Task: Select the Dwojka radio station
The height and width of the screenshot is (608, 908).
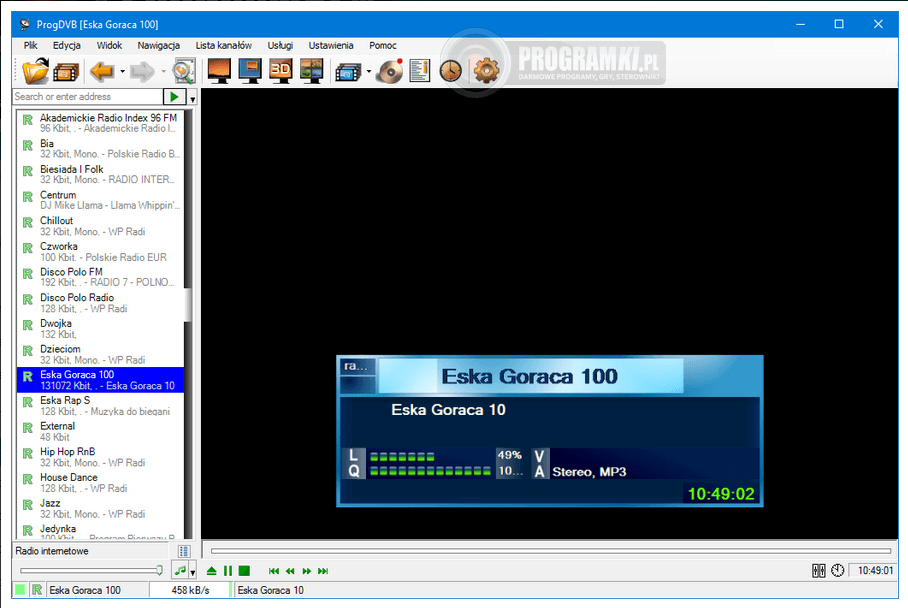Action: [x=100, y=328]
